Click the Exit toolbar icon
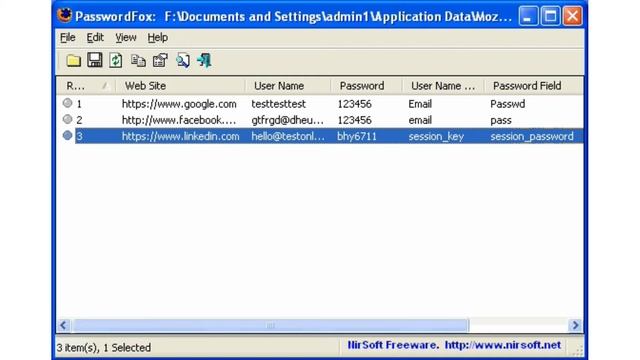Screen dimensions: 640x360 (x=204, y=61)
